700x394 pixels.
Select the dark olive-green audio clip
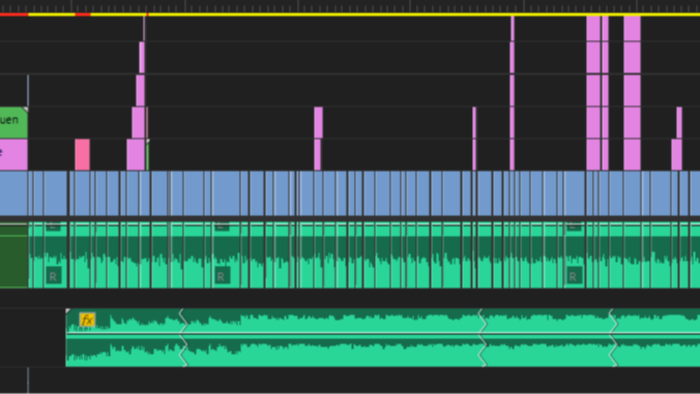tap(13, 255)
